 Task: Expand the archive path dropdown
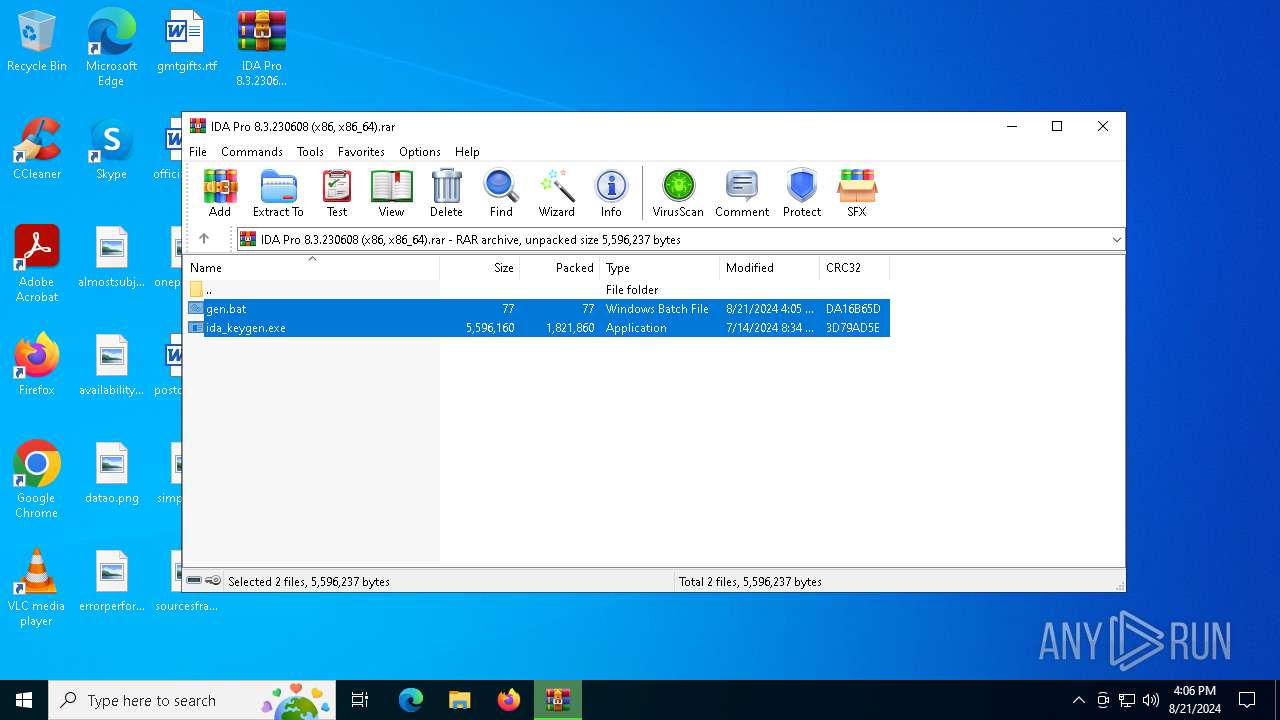pyautogui.click(x=1116, y=240)
